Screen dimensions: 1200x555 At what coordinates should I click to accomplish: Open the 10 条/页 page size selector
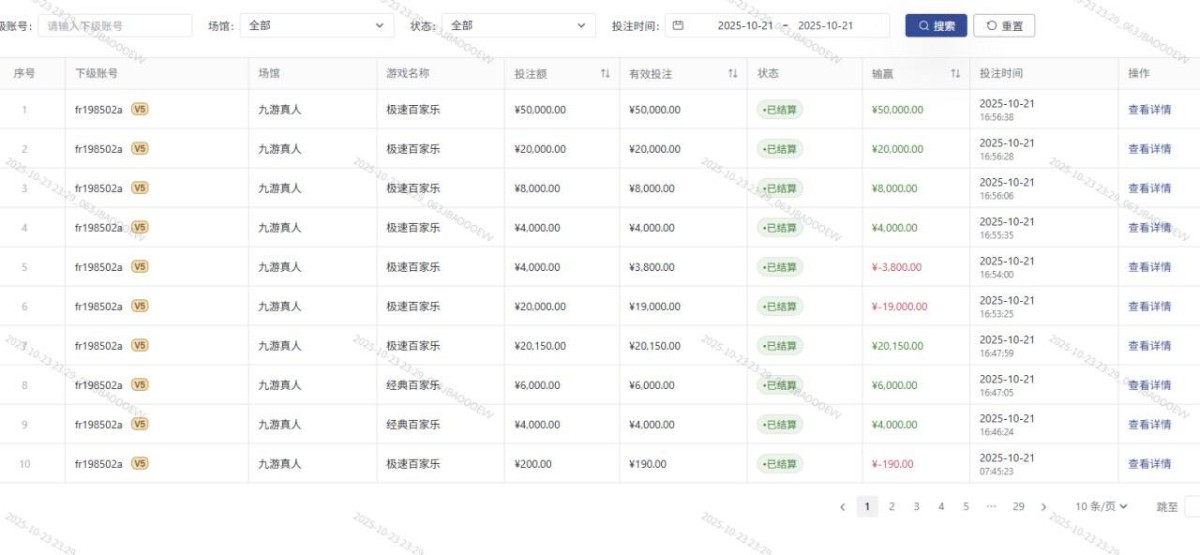coord(1101,507)
